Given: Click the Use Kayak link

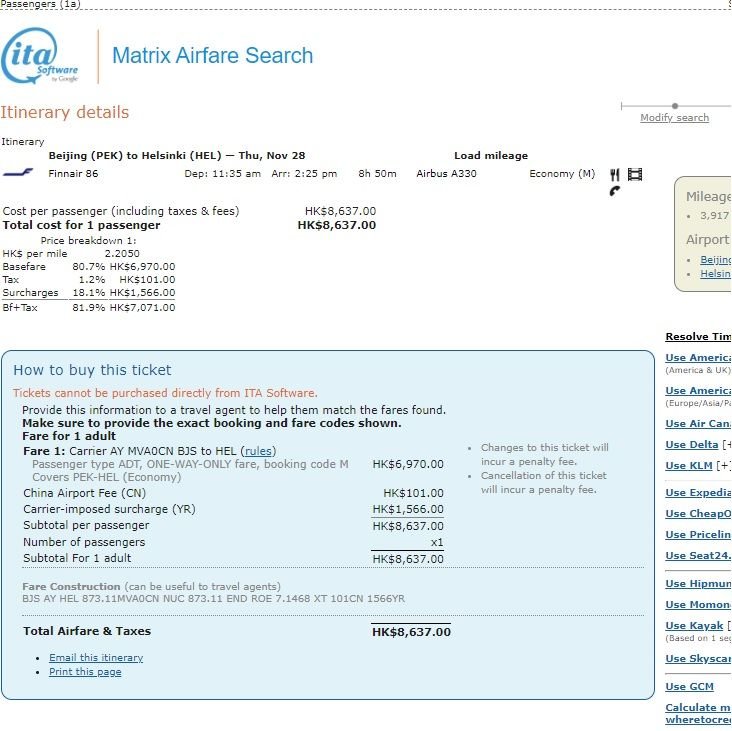Looking at the screenshot, I should coord(693,626).
